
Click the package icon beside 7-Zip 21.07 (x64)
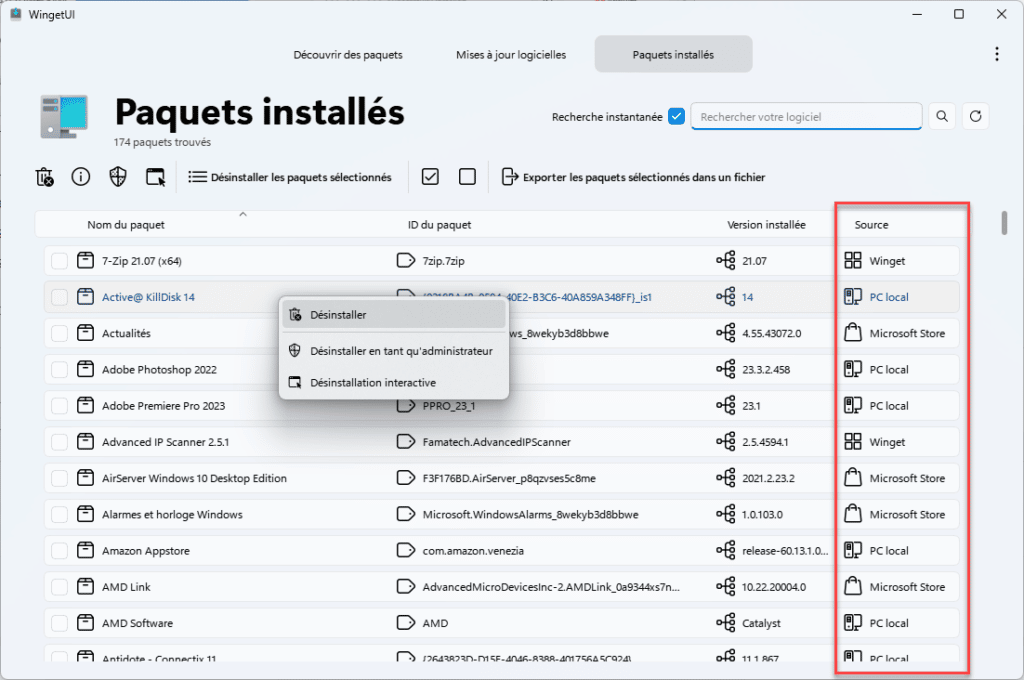point(86,261)
